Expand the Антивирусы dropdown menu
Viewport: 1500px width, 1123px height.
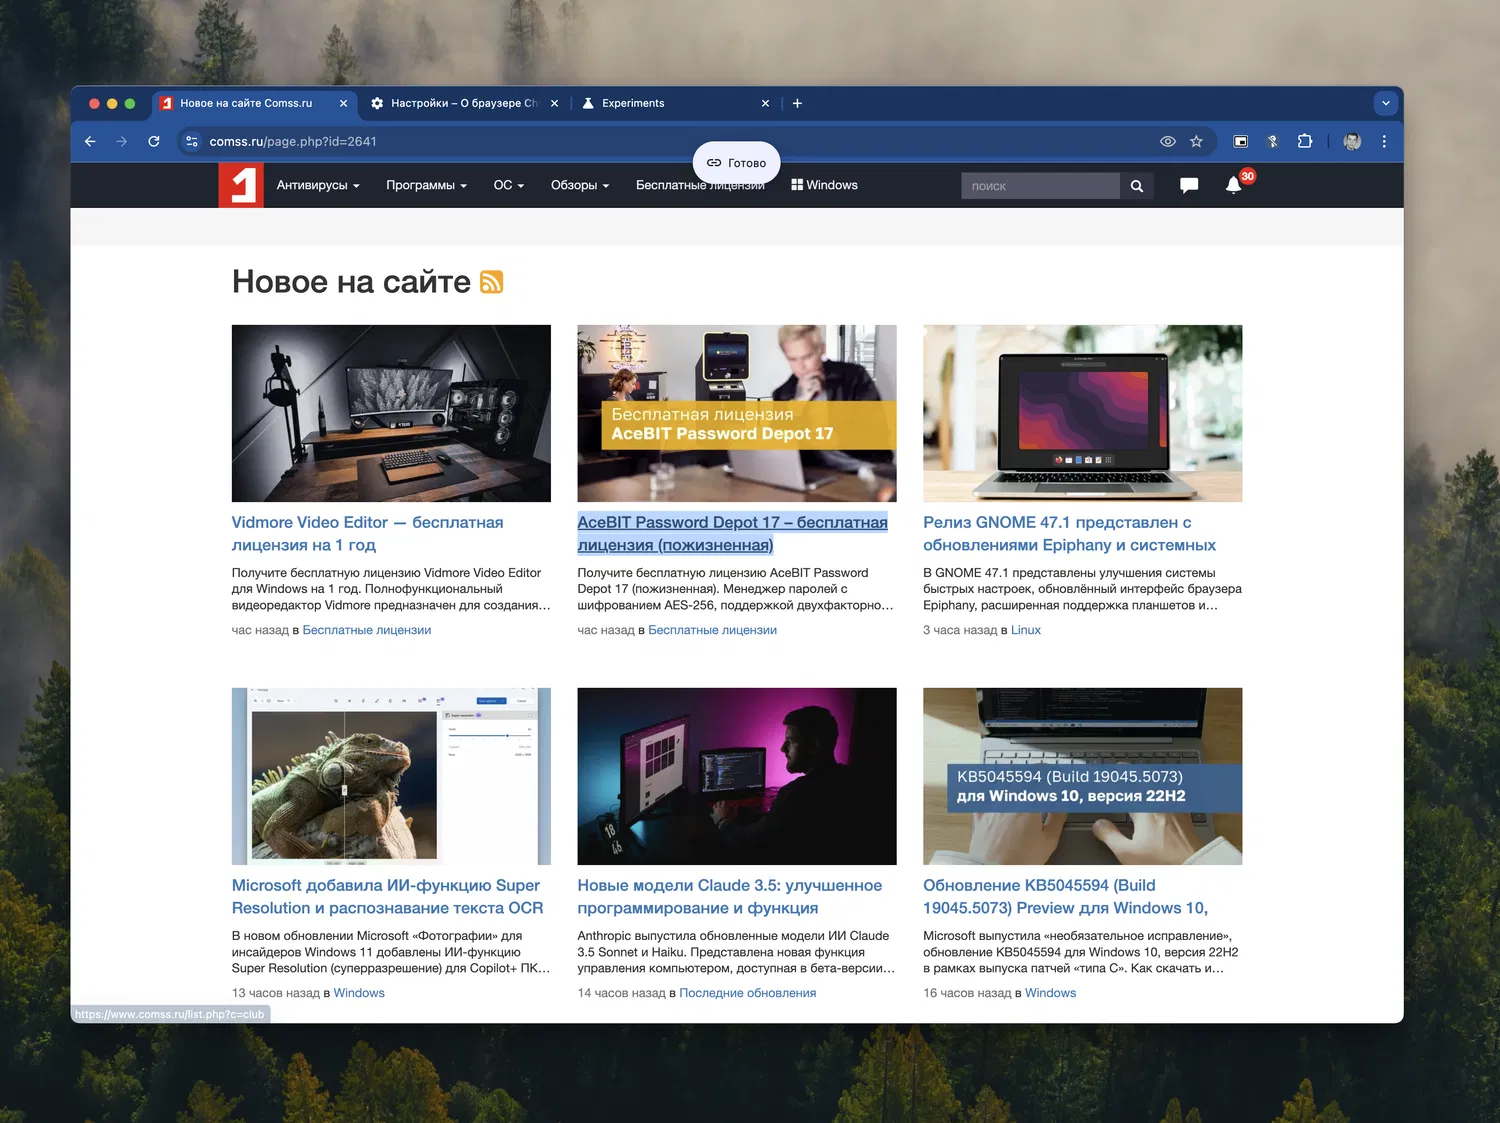pos(317,185)
